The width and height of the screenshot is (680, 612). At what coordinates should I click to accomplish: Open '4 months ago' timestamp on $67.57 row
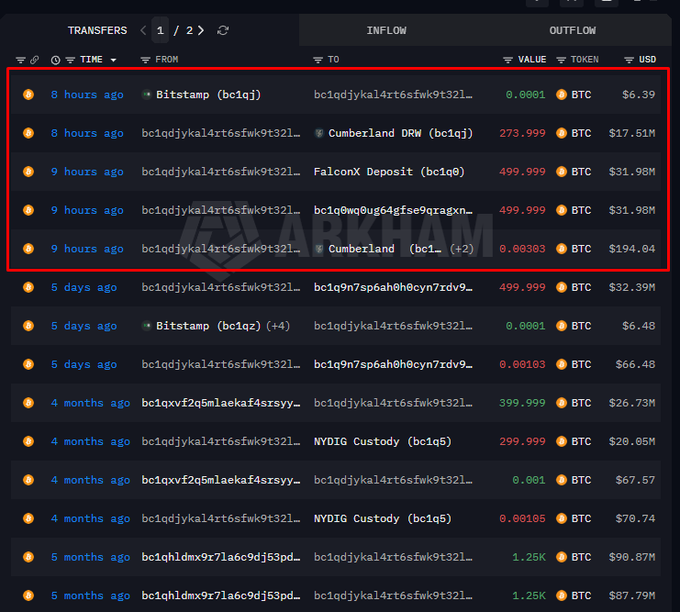90,480
